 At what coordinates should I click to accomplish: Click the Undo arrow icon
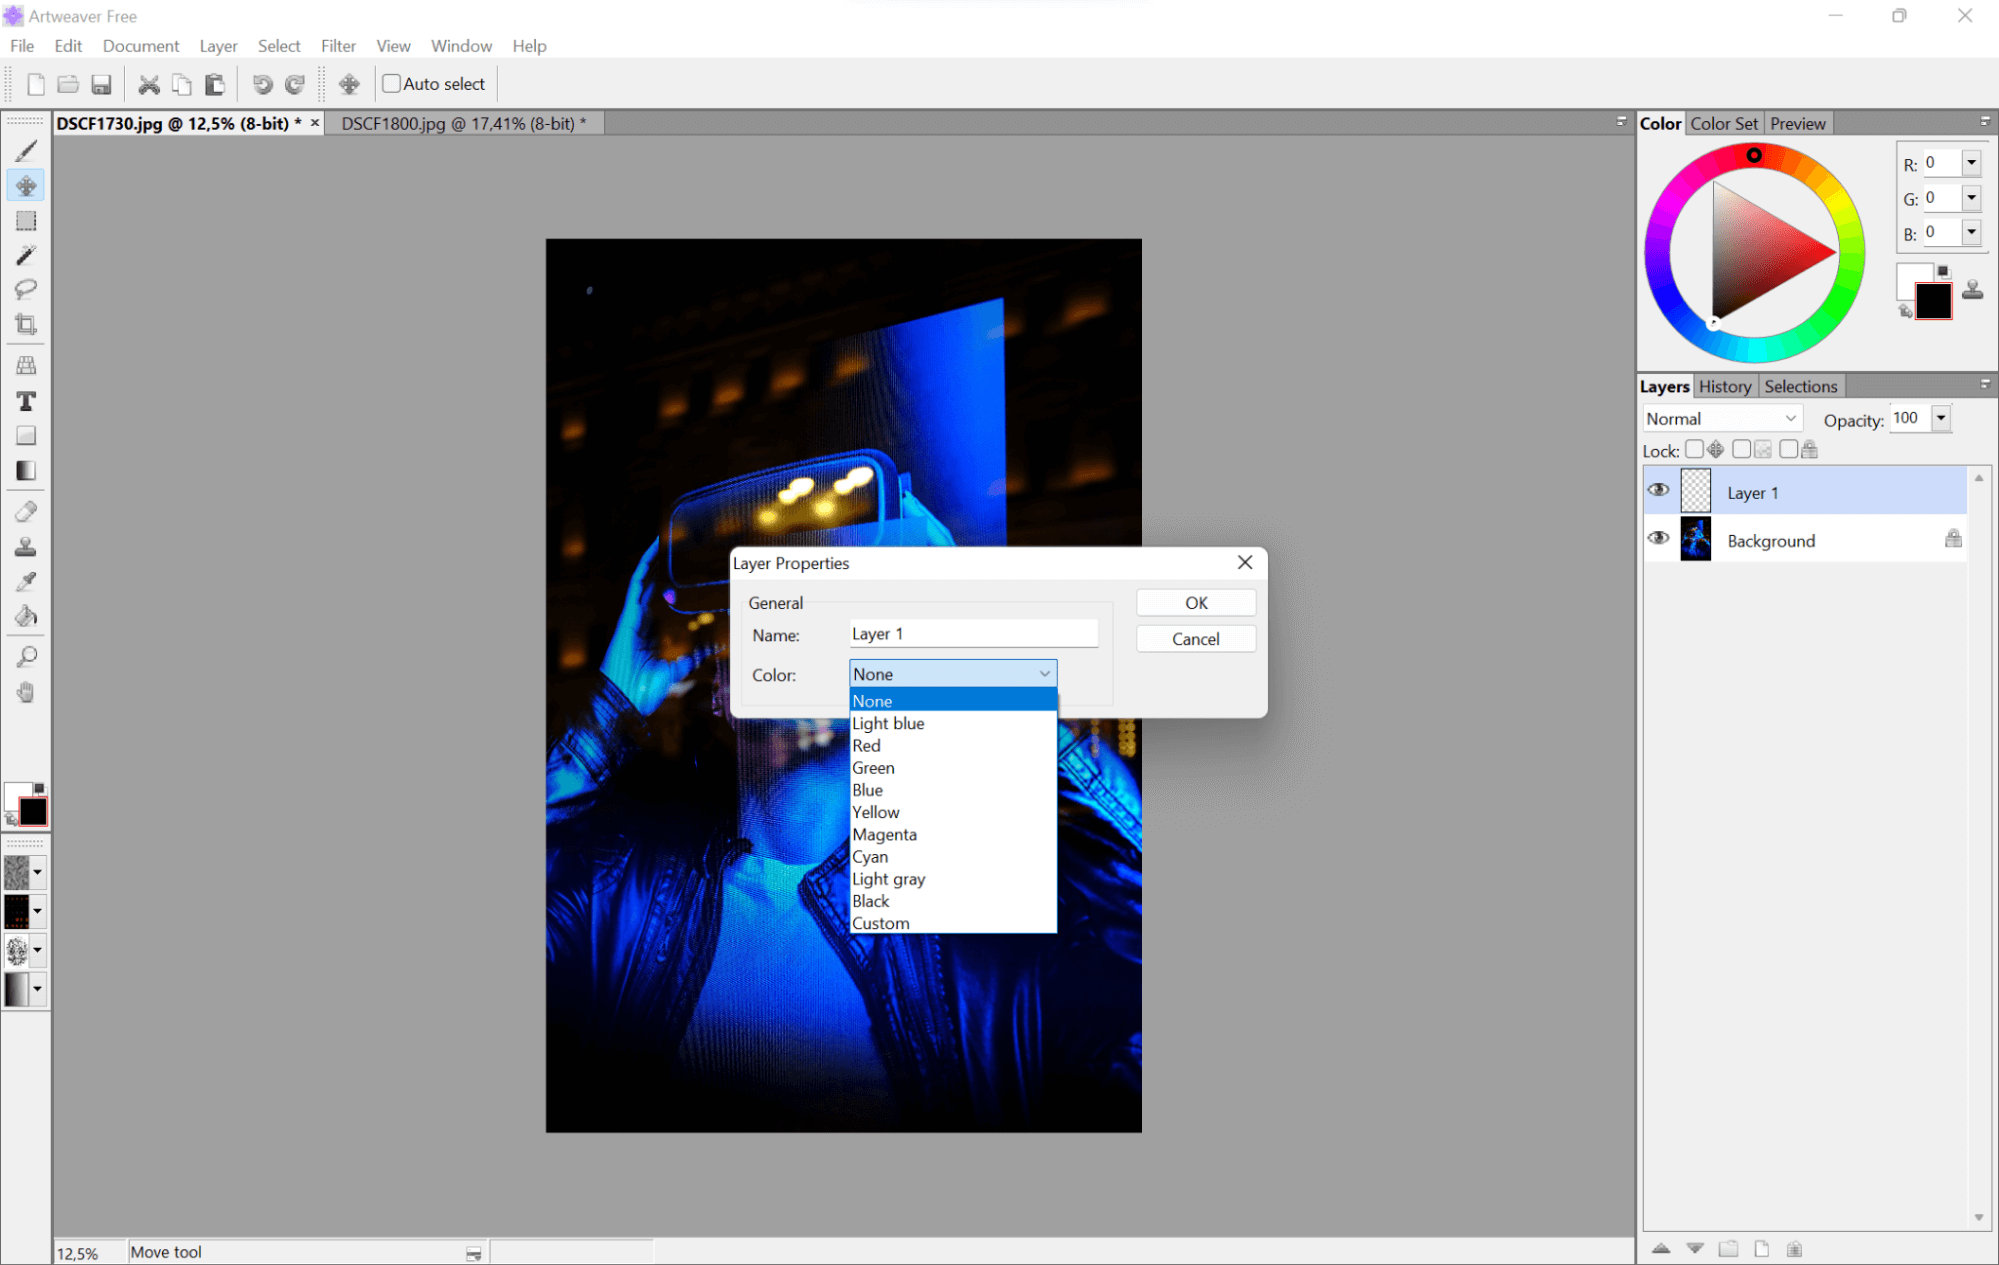[262, 84]
